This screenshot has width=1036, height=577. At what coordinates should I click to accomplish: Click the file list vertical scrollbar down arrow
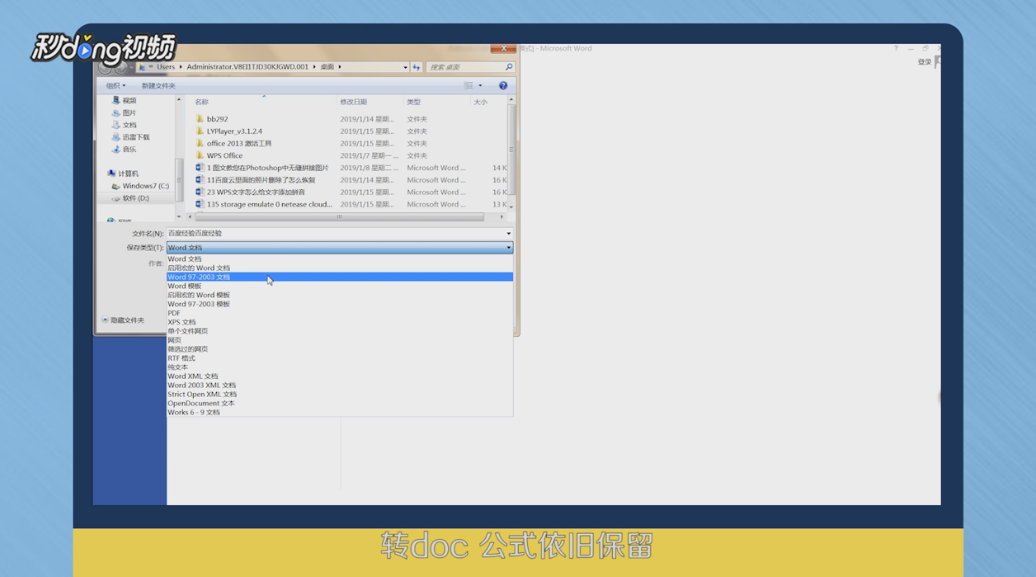(x=511, y=207)
